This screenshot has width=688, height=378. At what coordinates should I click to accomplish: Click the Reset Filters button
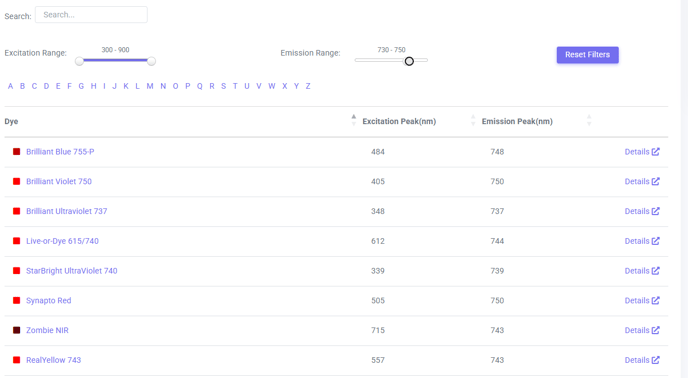point(588,55)
